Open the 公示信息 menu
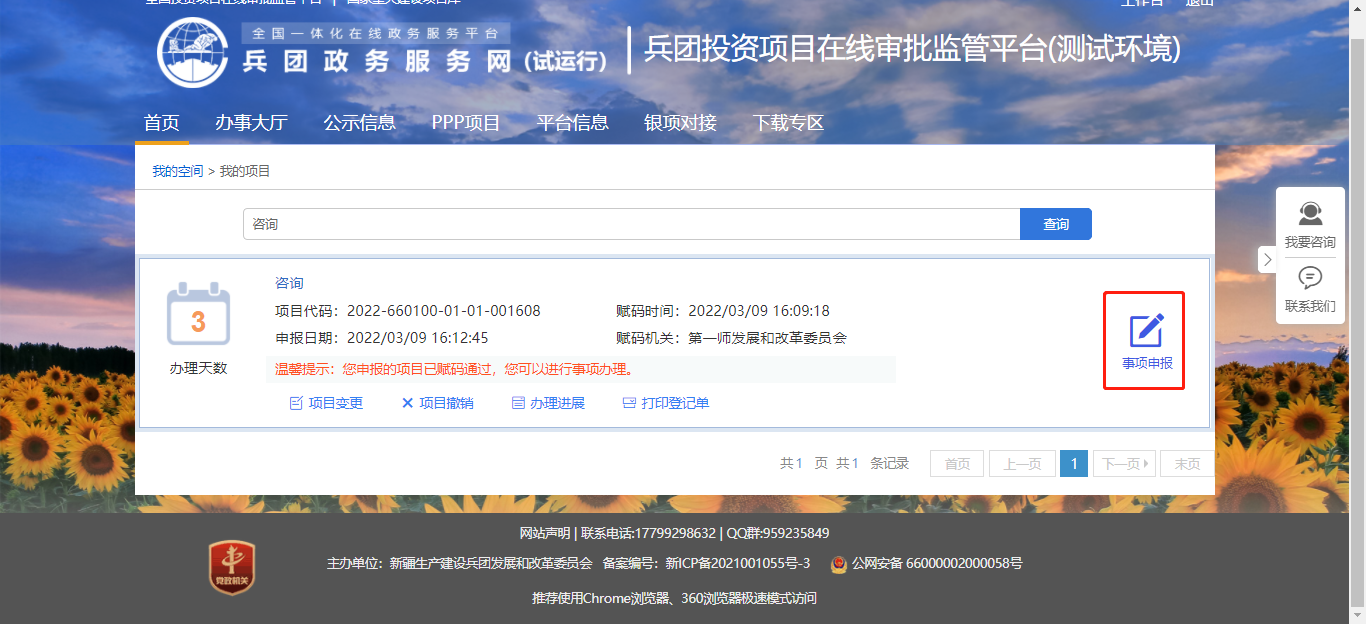 point(359,123)
